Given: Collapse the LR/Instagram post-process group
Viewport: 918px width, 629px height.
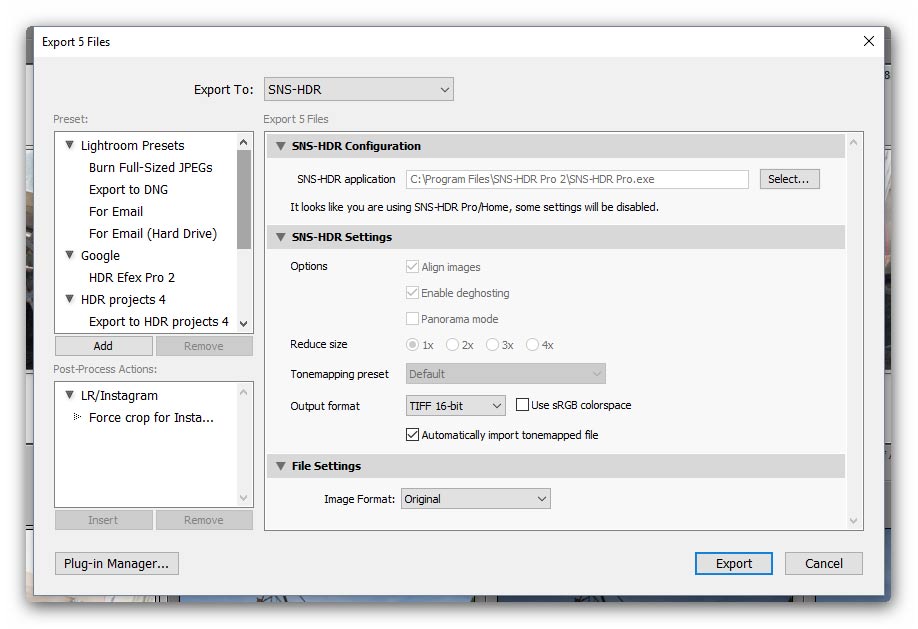Looking at the screenshot, I should click(x=70, y=395).
